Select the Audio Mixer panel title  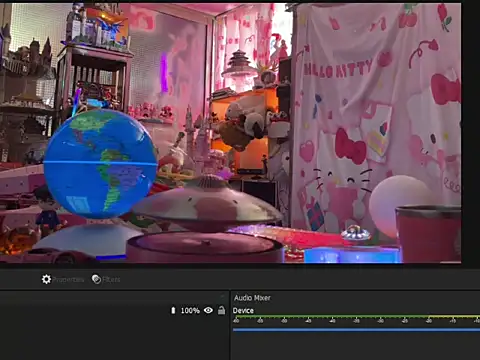[x=252, y=298]
